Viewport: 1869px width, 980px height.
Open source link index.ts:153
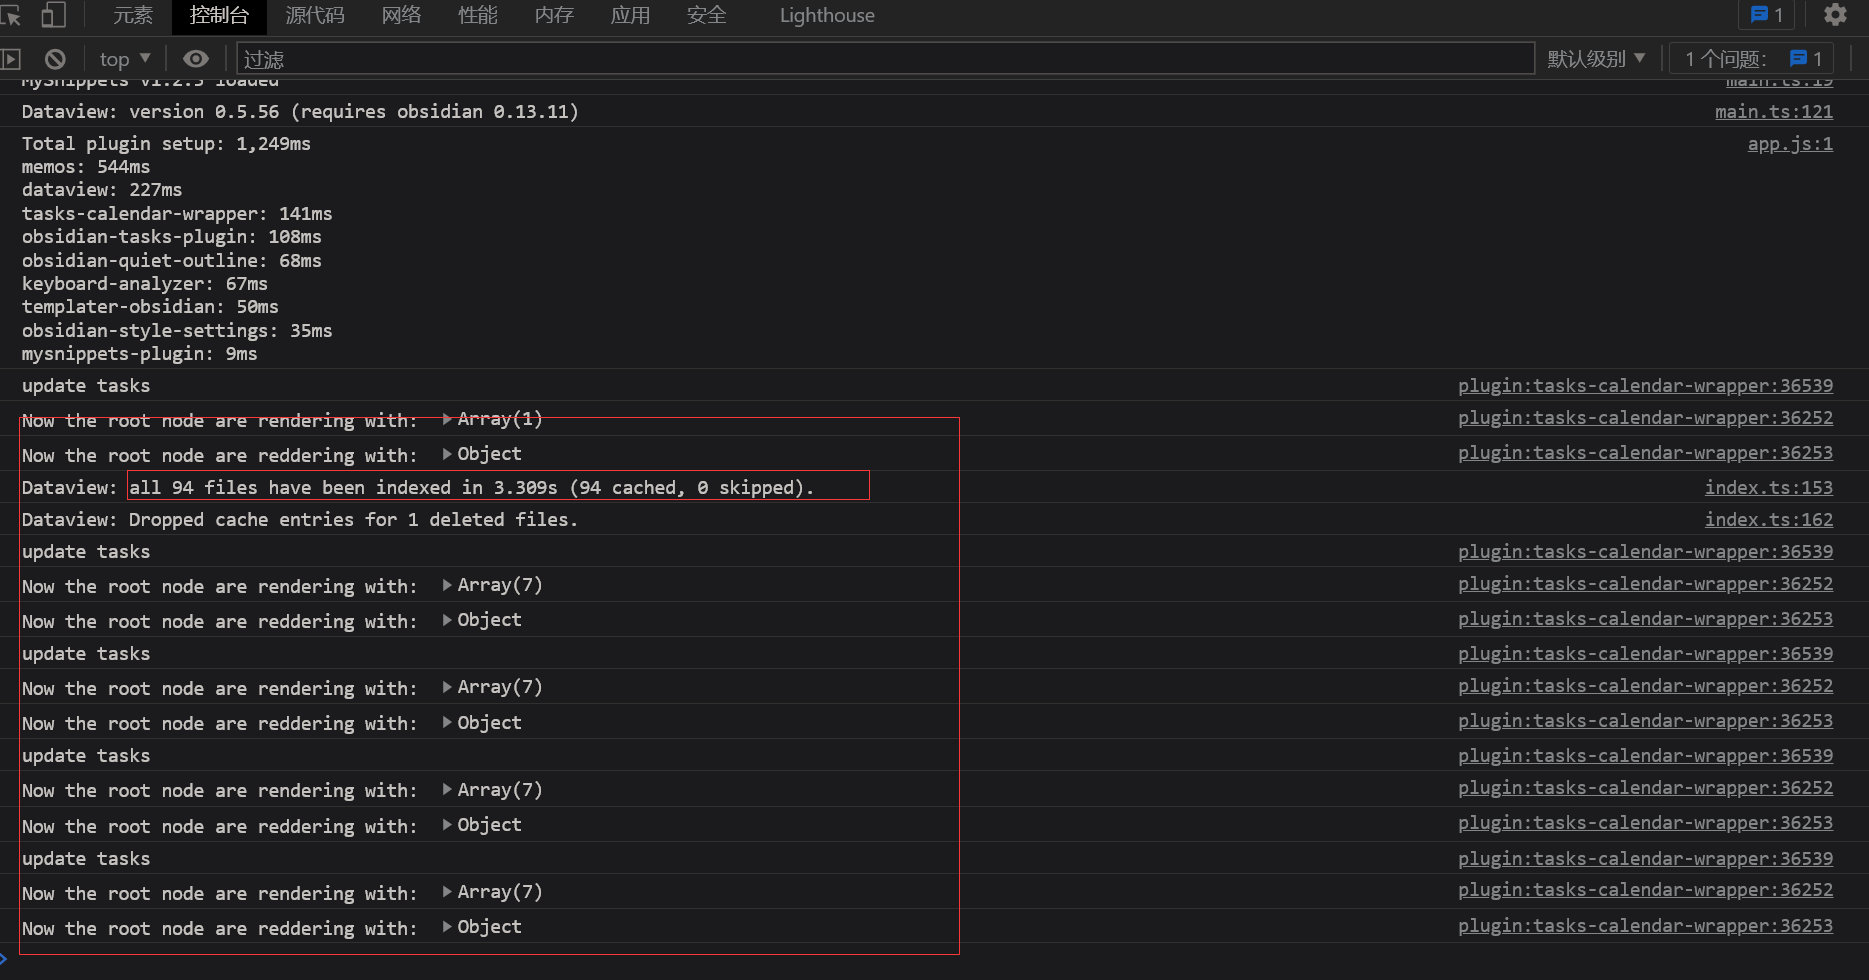pyautogui.click(x=1769, y=488)
